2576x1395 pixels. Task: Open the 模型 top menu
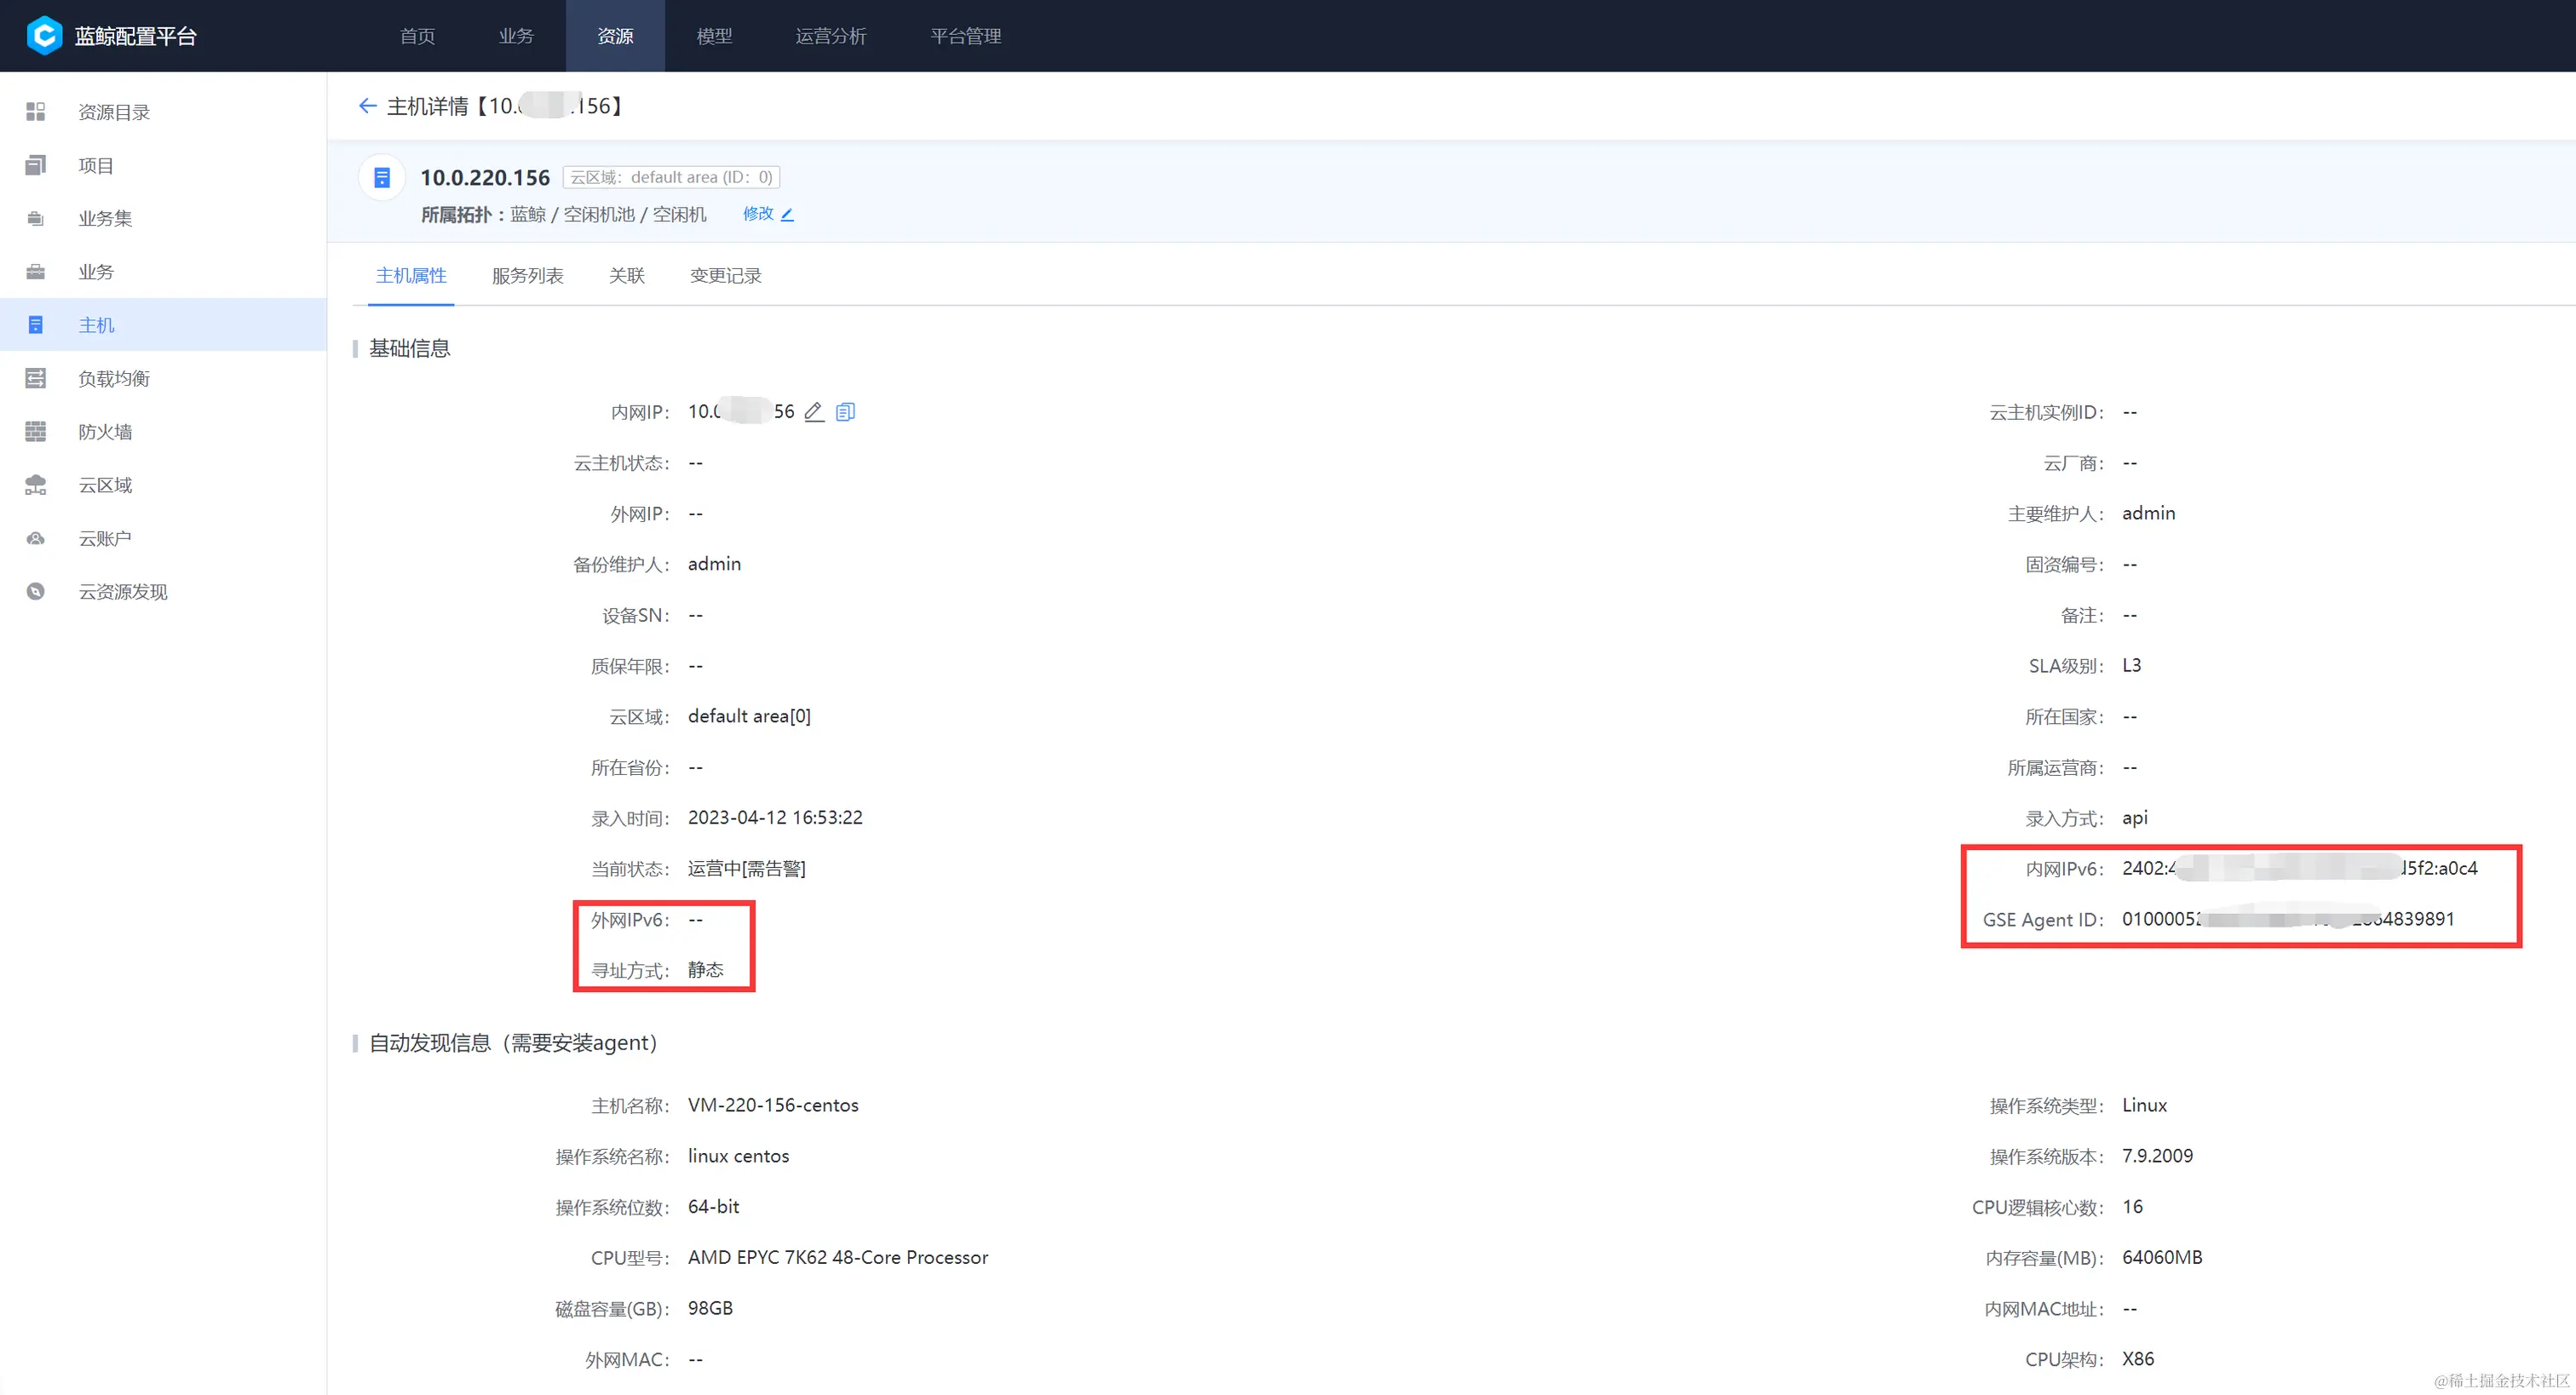point(714,36)
